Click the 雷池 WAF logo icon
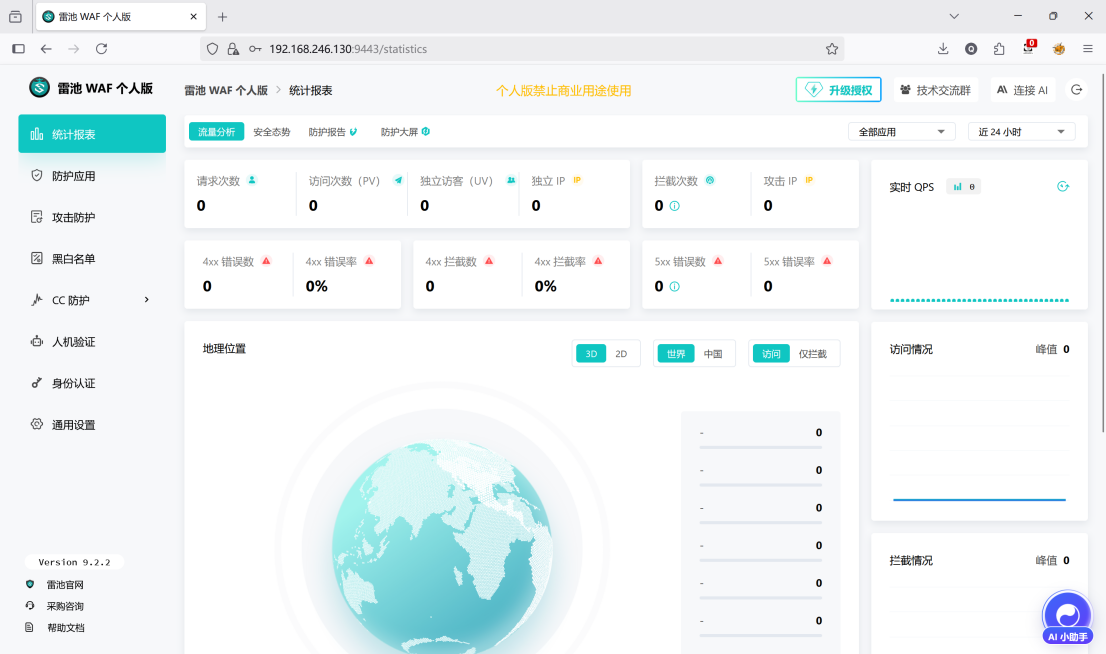This screenshot has width=1106, height=654. [40, 87]
